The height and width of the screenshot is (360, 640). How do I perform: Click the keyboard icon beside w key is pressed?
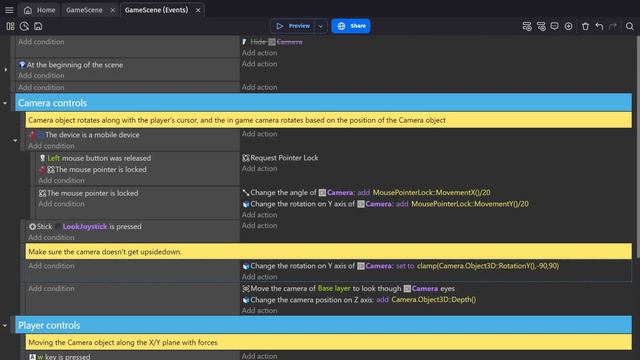pyautogui.click(x=32, y=357)
